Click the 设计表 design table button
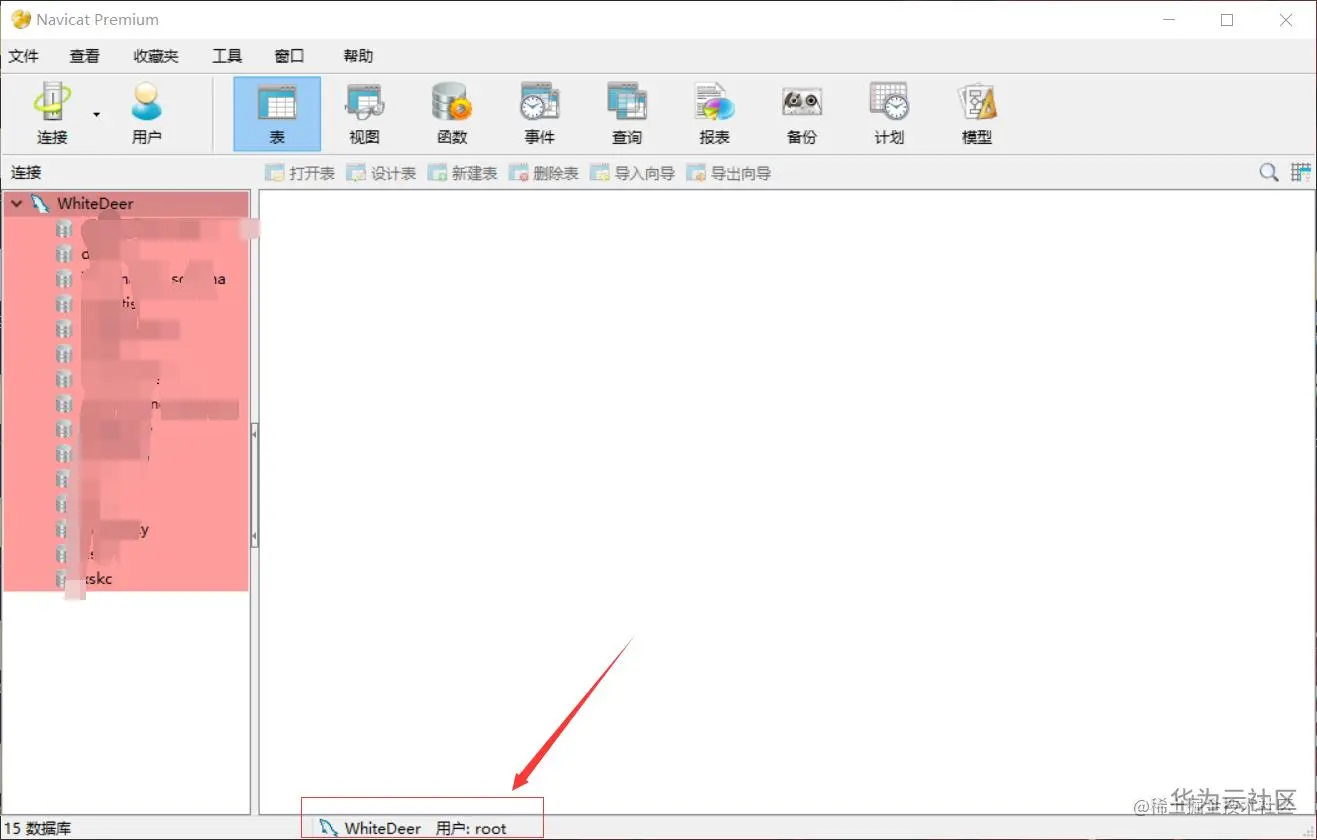The width and height of the screenshot is (1317, 840). point(381,173)
